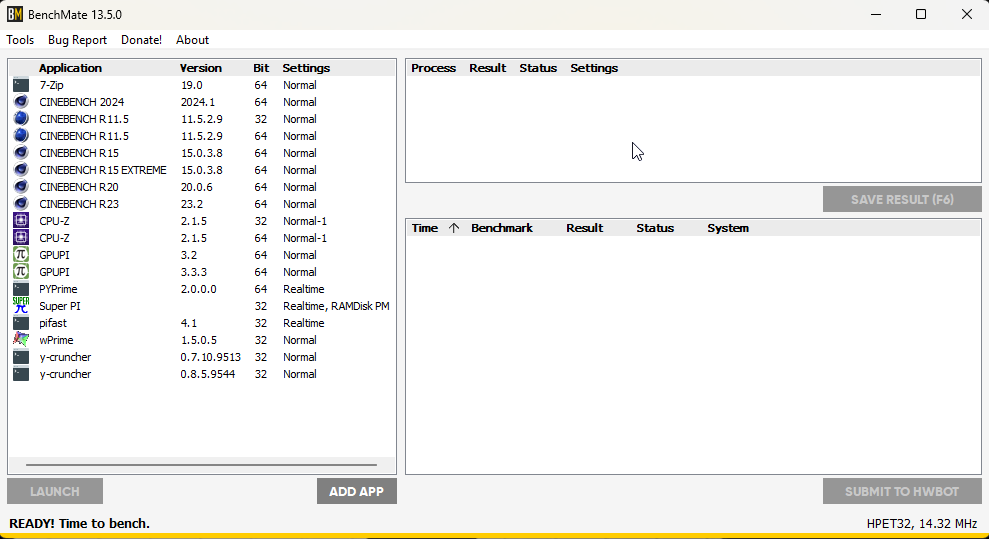Select the PYPrime terminal icon

[21, 289]
